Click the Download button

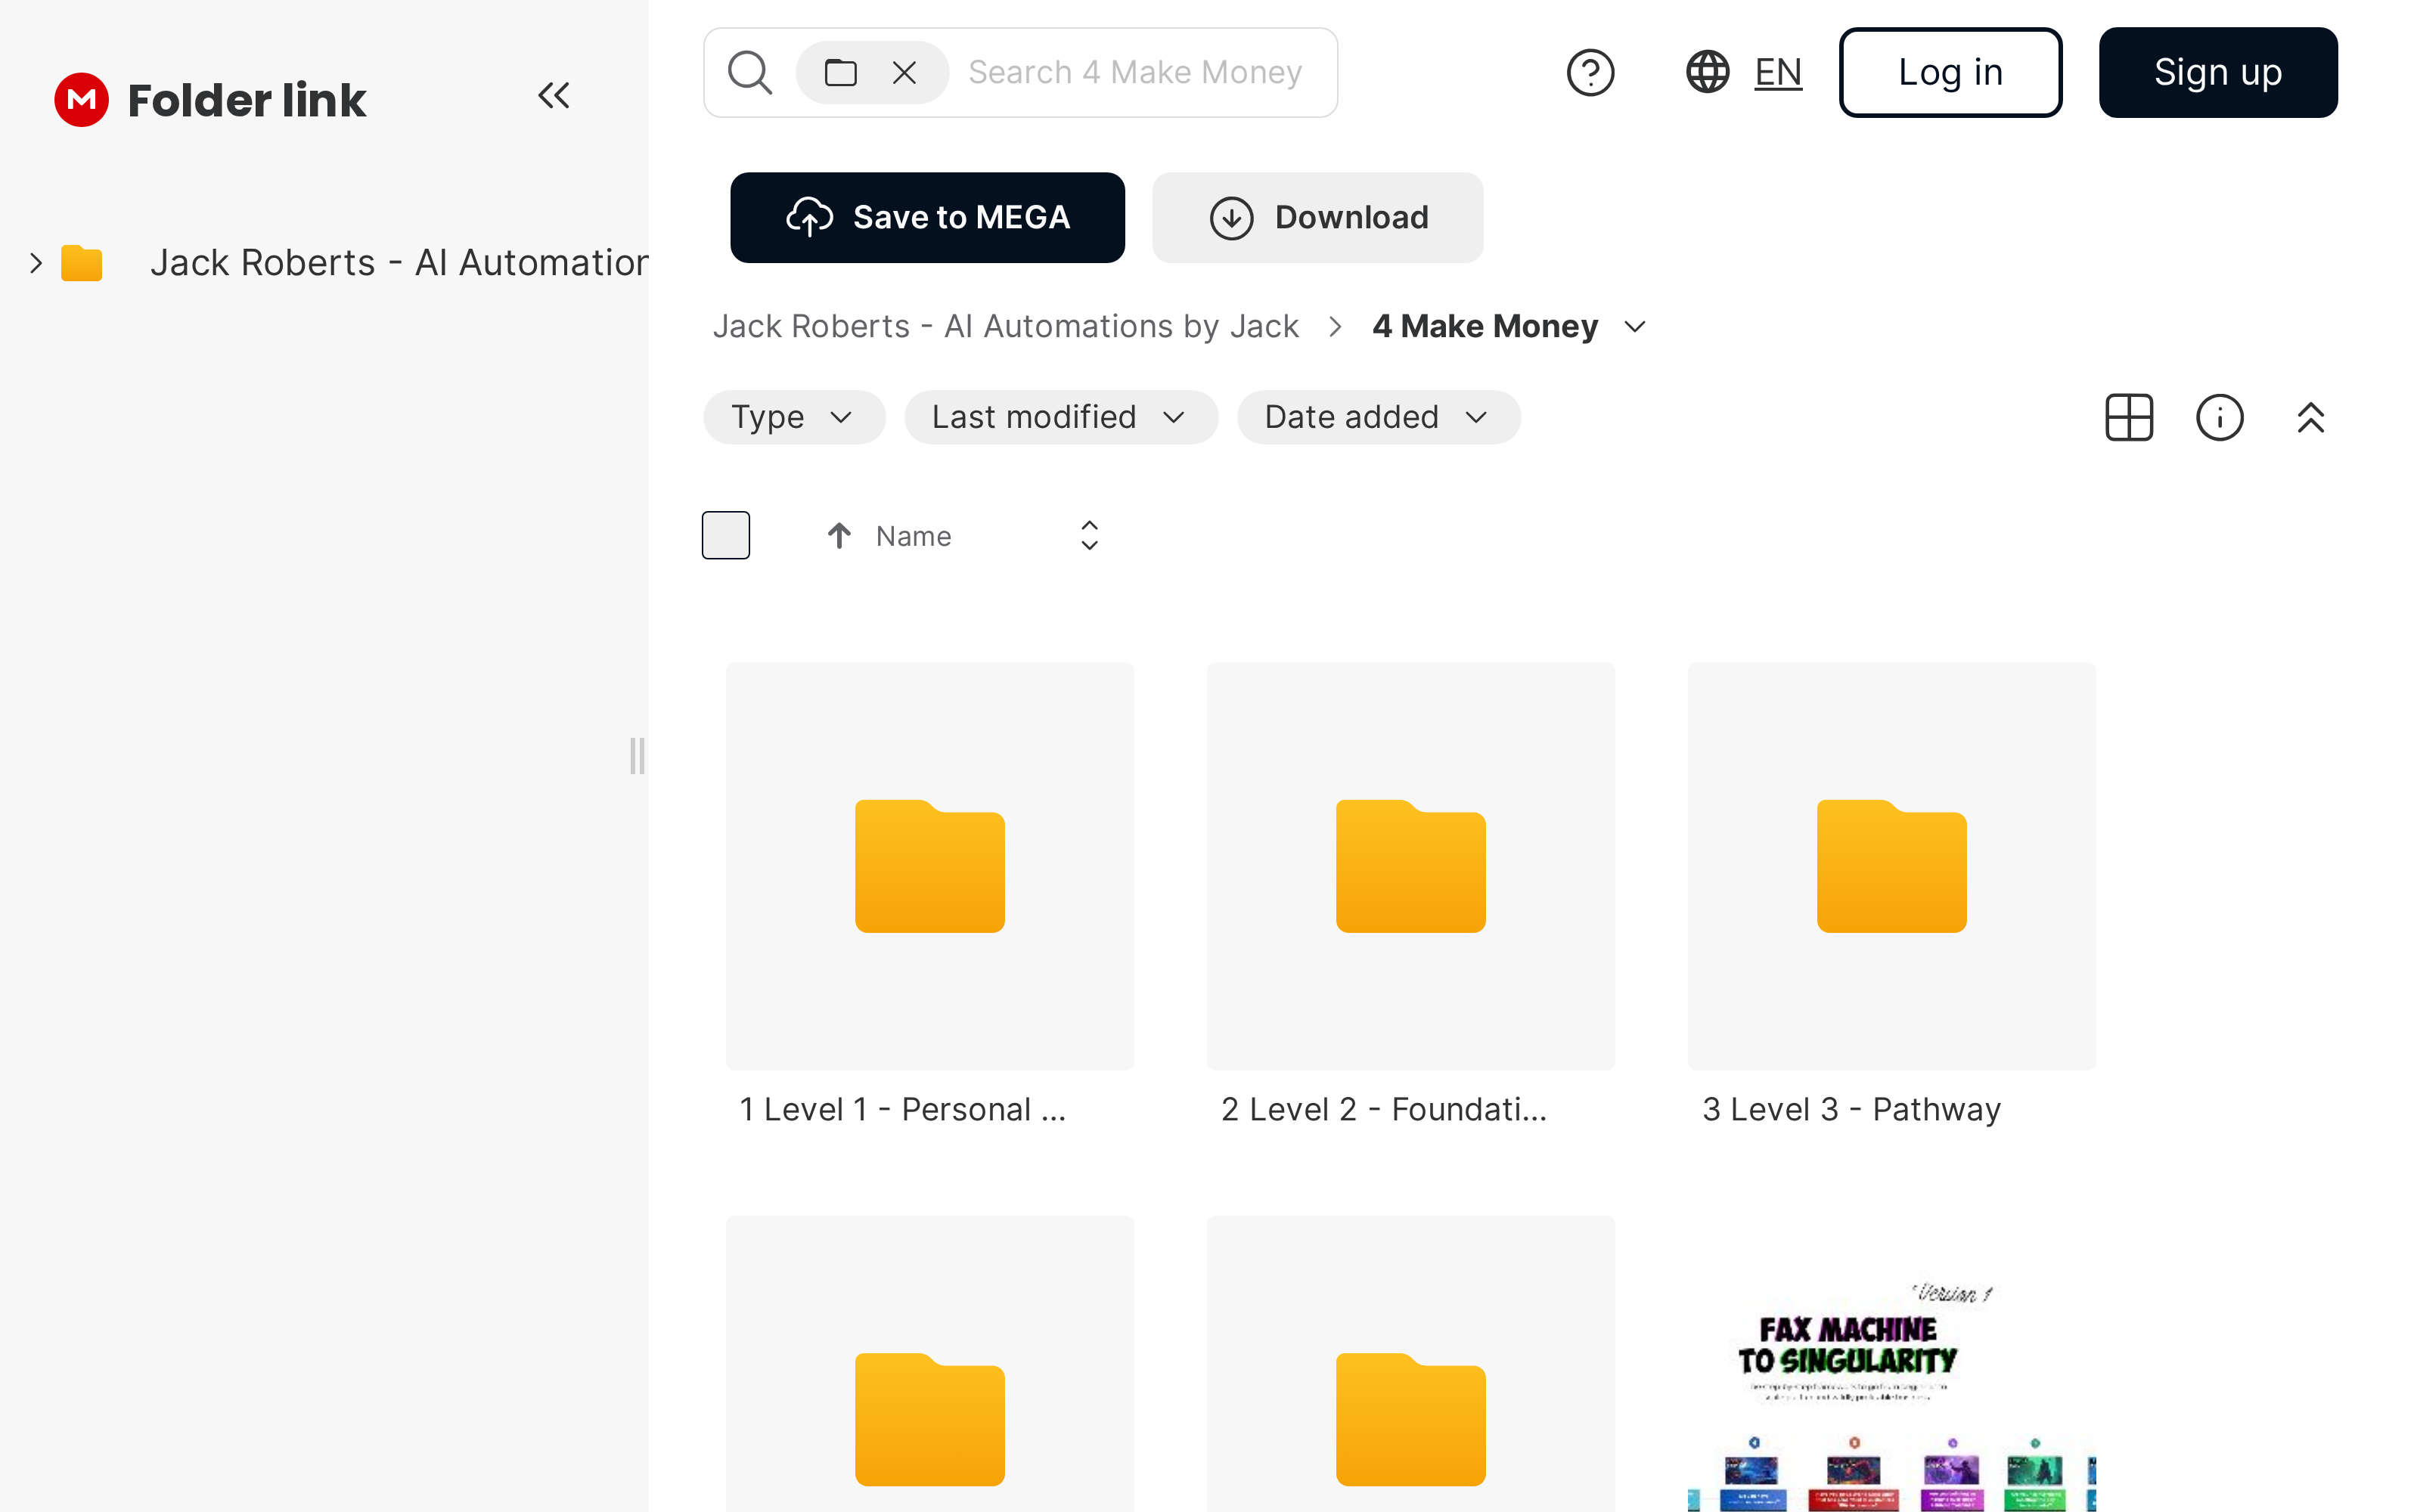[x=1317, y=217]
